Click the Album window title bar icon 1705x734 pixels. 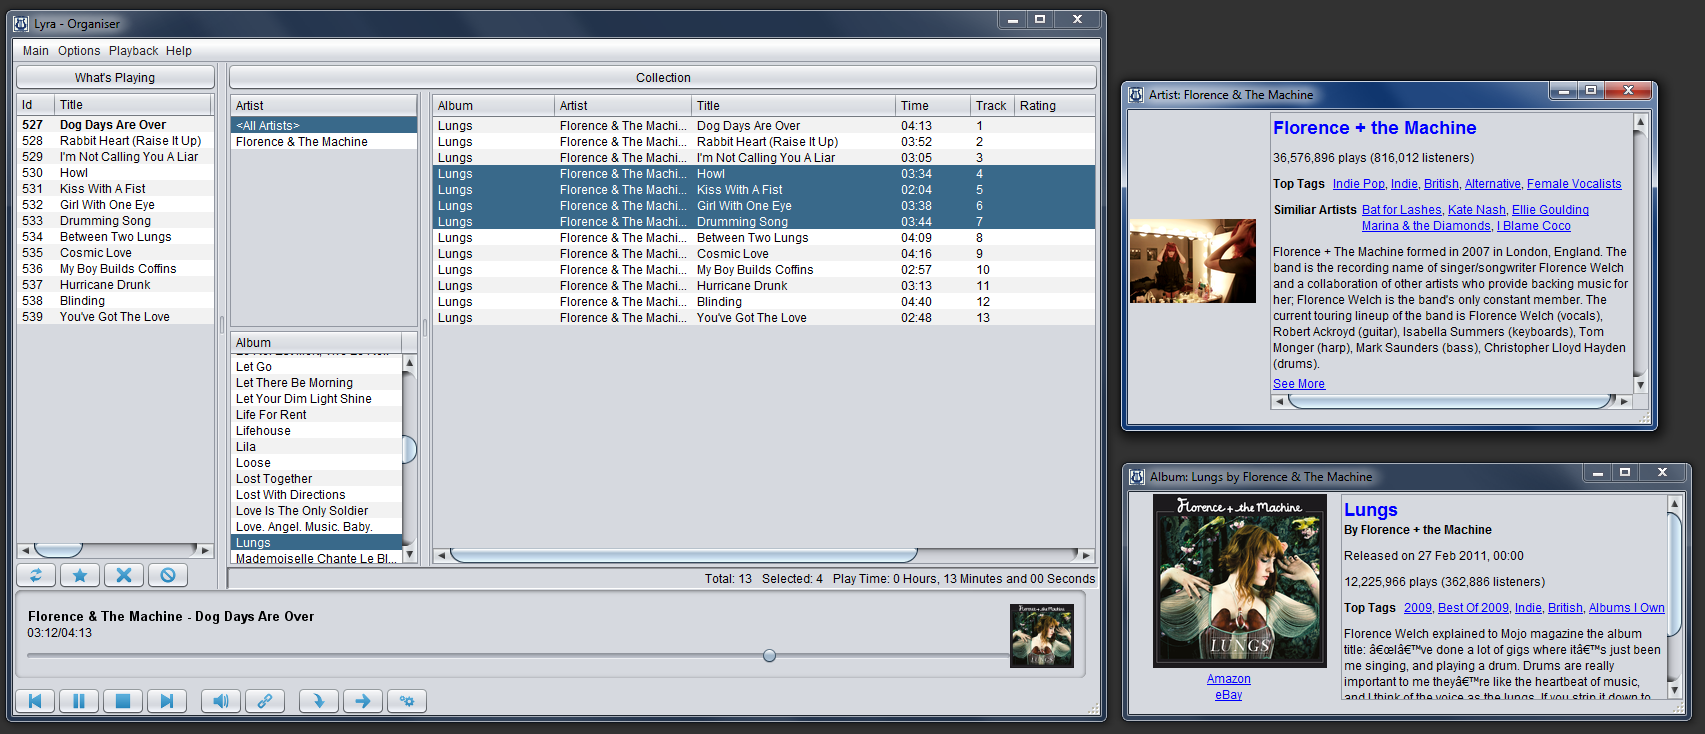1137,477
